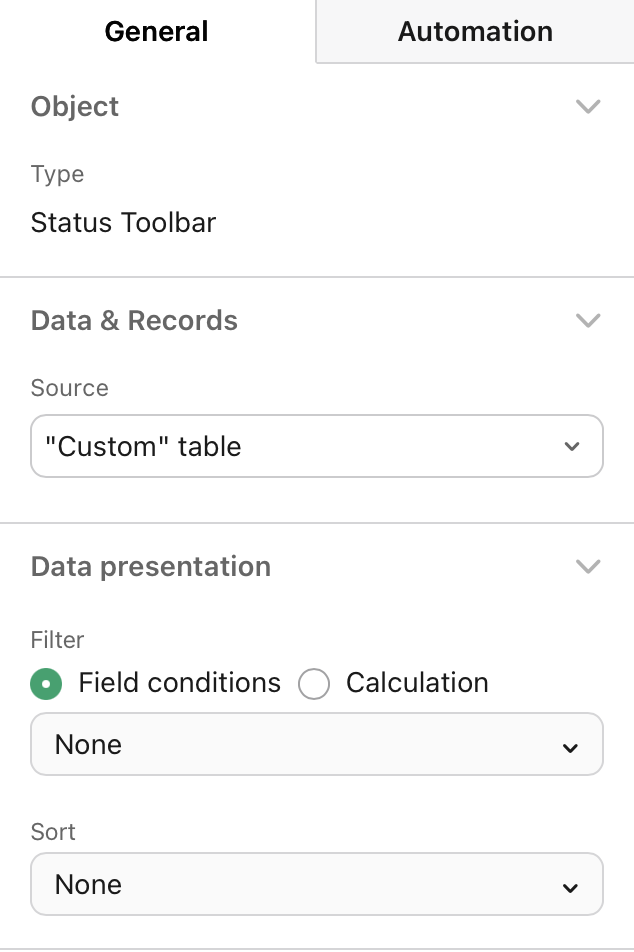634x952 pixels.
Task: Click the Data presentation collapse chevron
Action: click(x=589, y=566)
